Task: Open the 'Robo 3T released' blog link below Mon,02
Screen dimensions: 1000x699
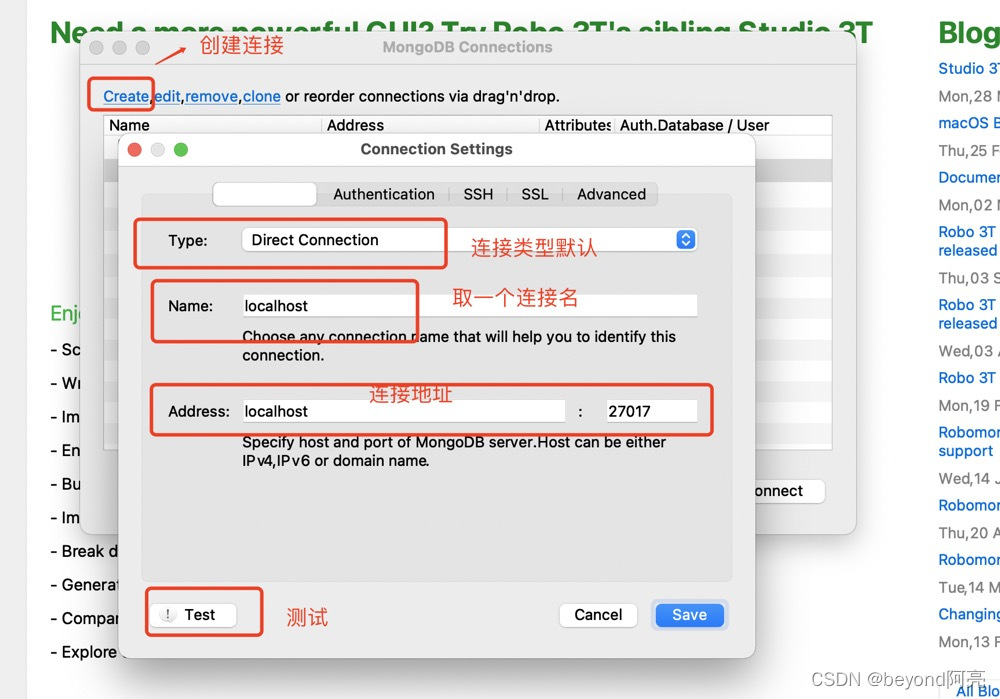Action: point(968,241)
